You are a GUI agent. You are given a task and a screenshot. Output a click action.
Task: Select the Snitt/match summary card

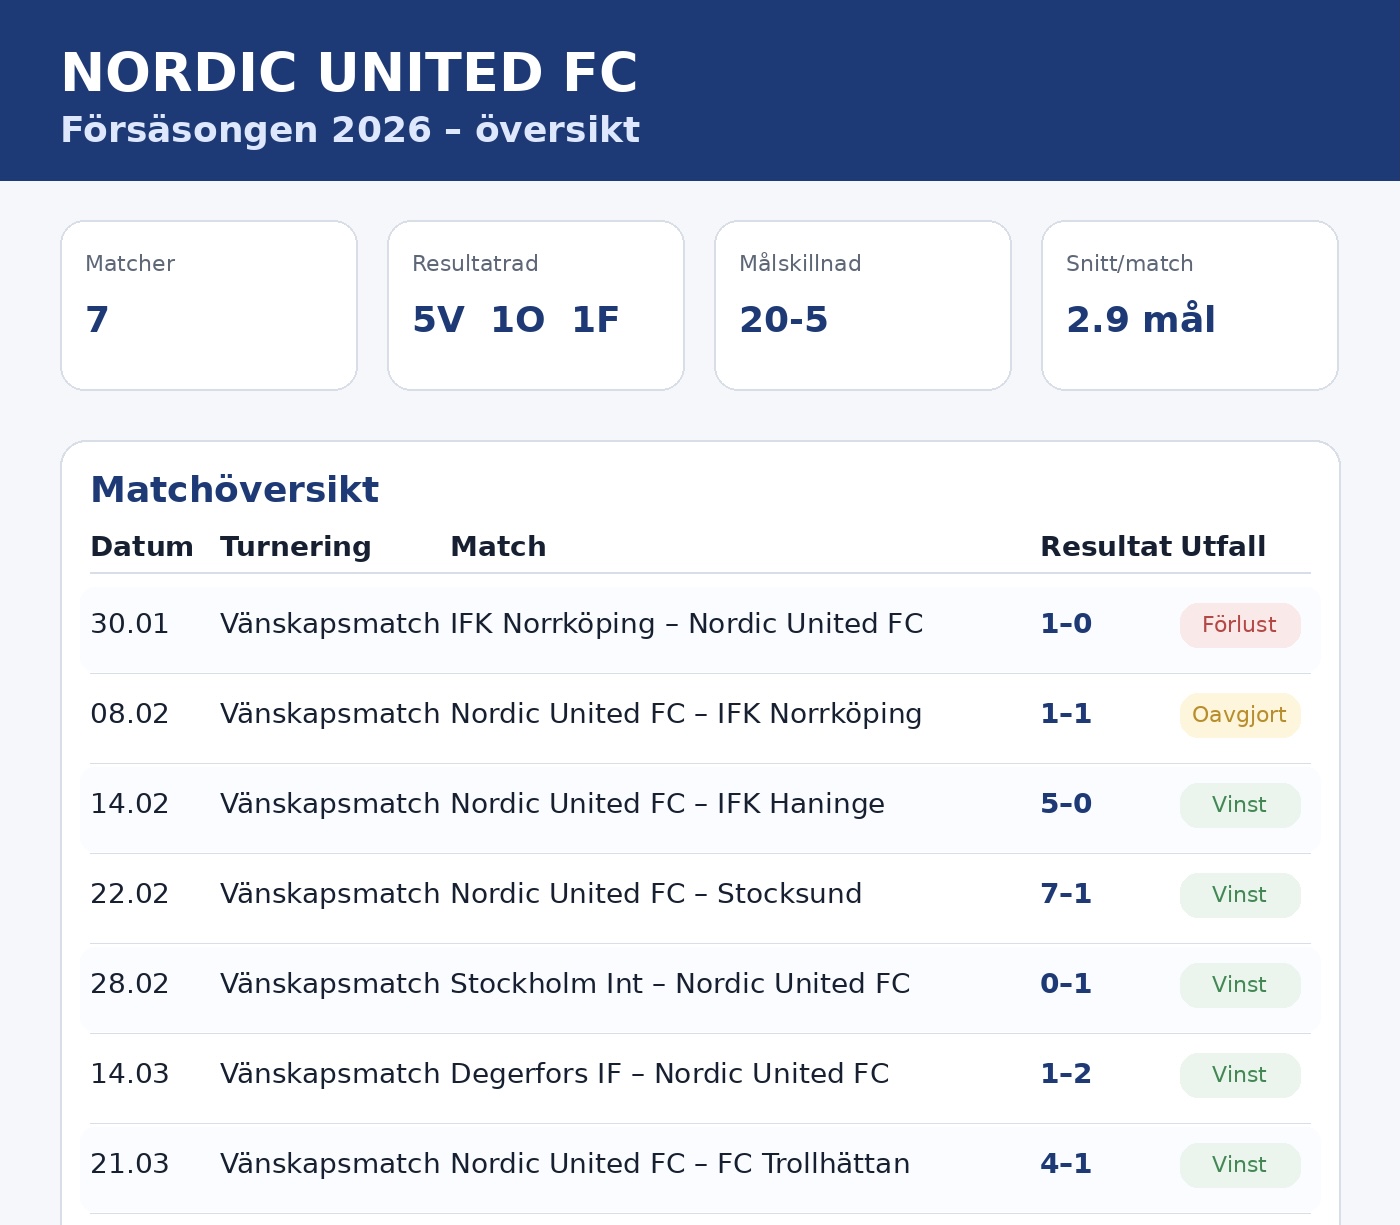pyautogui.click(x=1190, y=305)
